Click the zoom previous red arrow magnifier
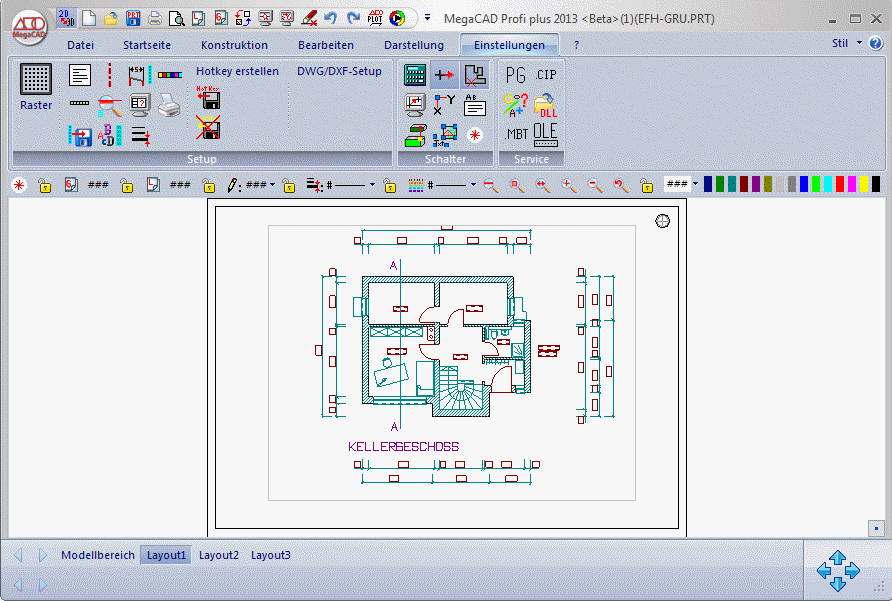The height and width of the screenshot is (601, 892). [621, 185]
